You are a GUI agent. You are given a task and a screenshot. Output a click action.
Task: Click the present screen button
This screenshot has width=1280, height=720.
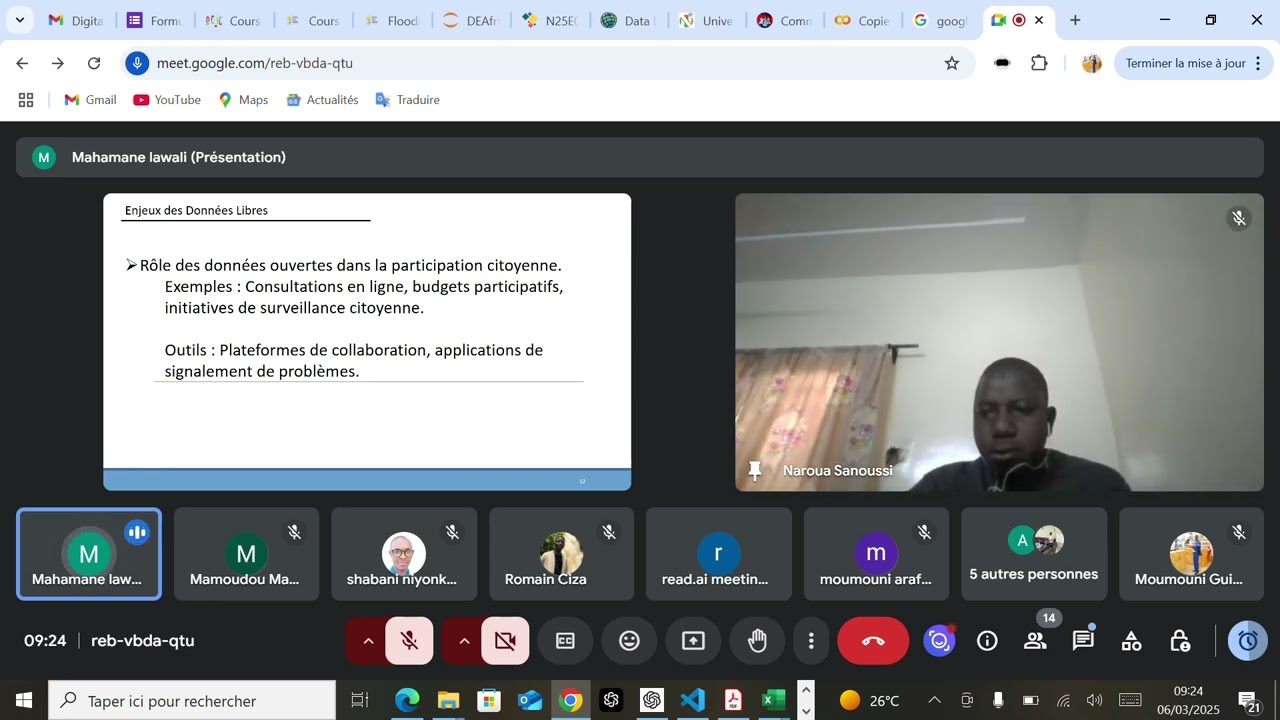(693, 641)
